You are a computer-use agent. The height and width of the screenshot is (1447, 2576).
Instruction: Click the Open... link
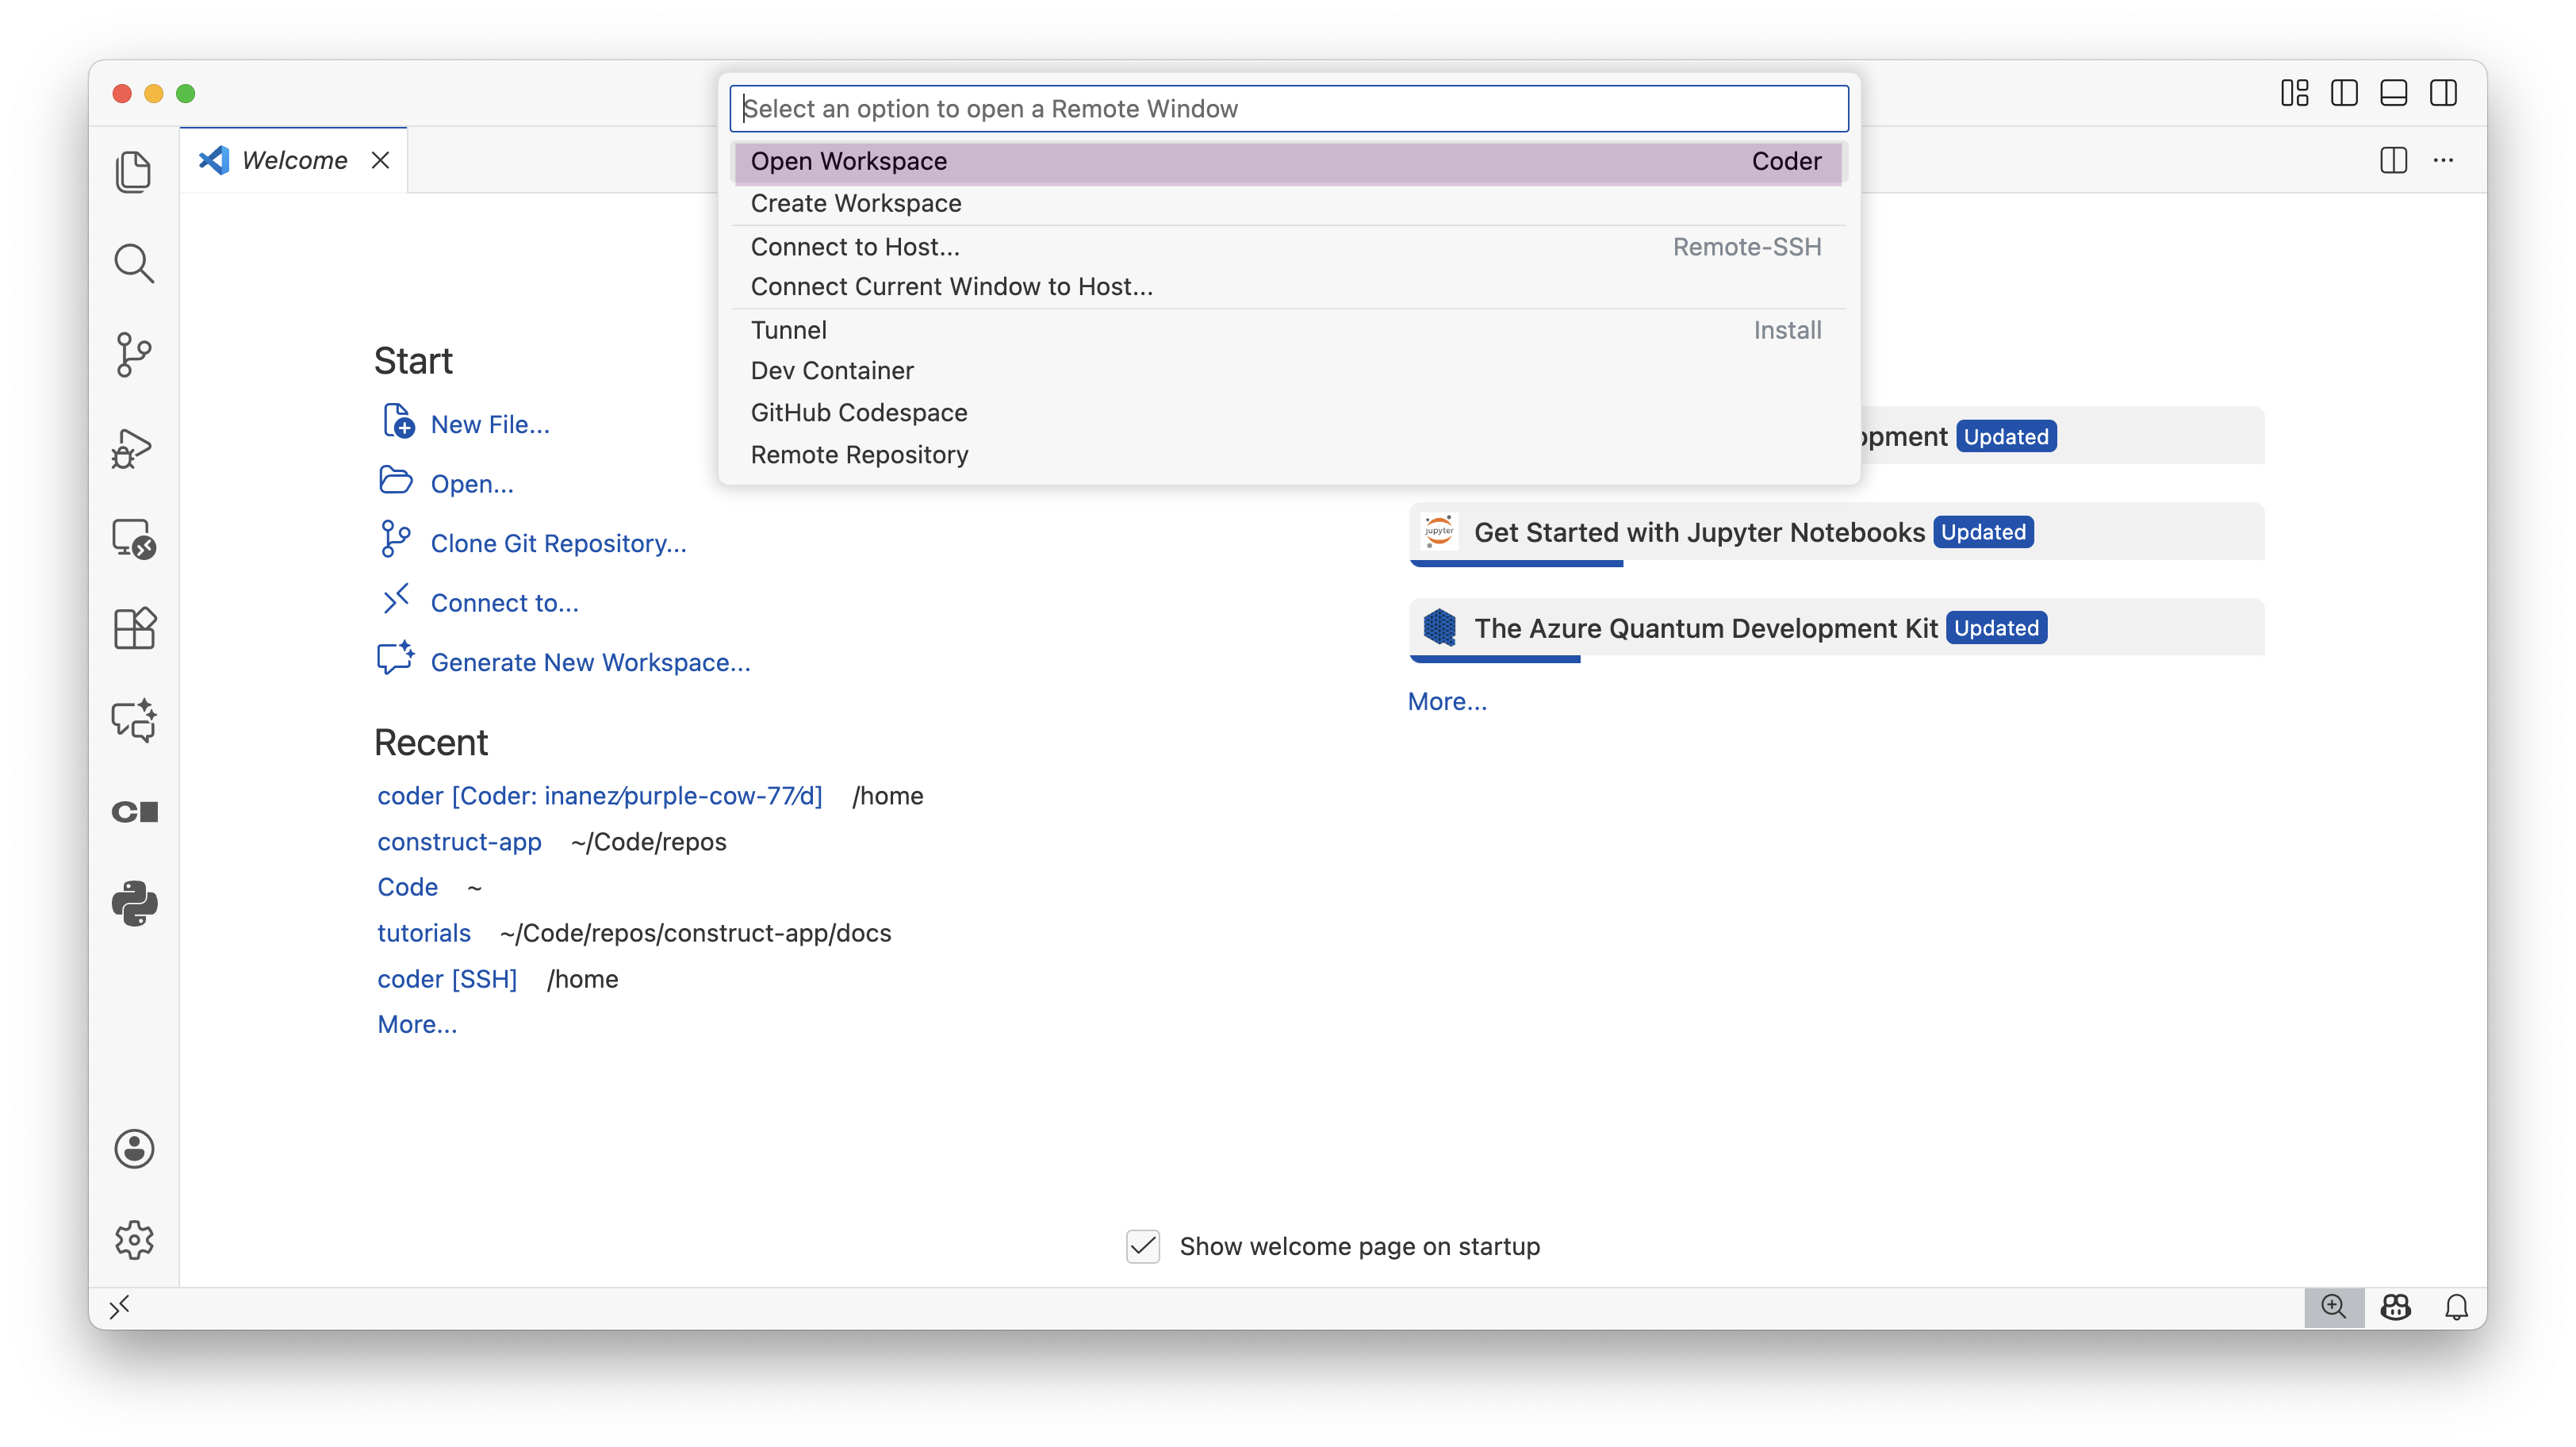pyautogui.click(x=472, y=484)
